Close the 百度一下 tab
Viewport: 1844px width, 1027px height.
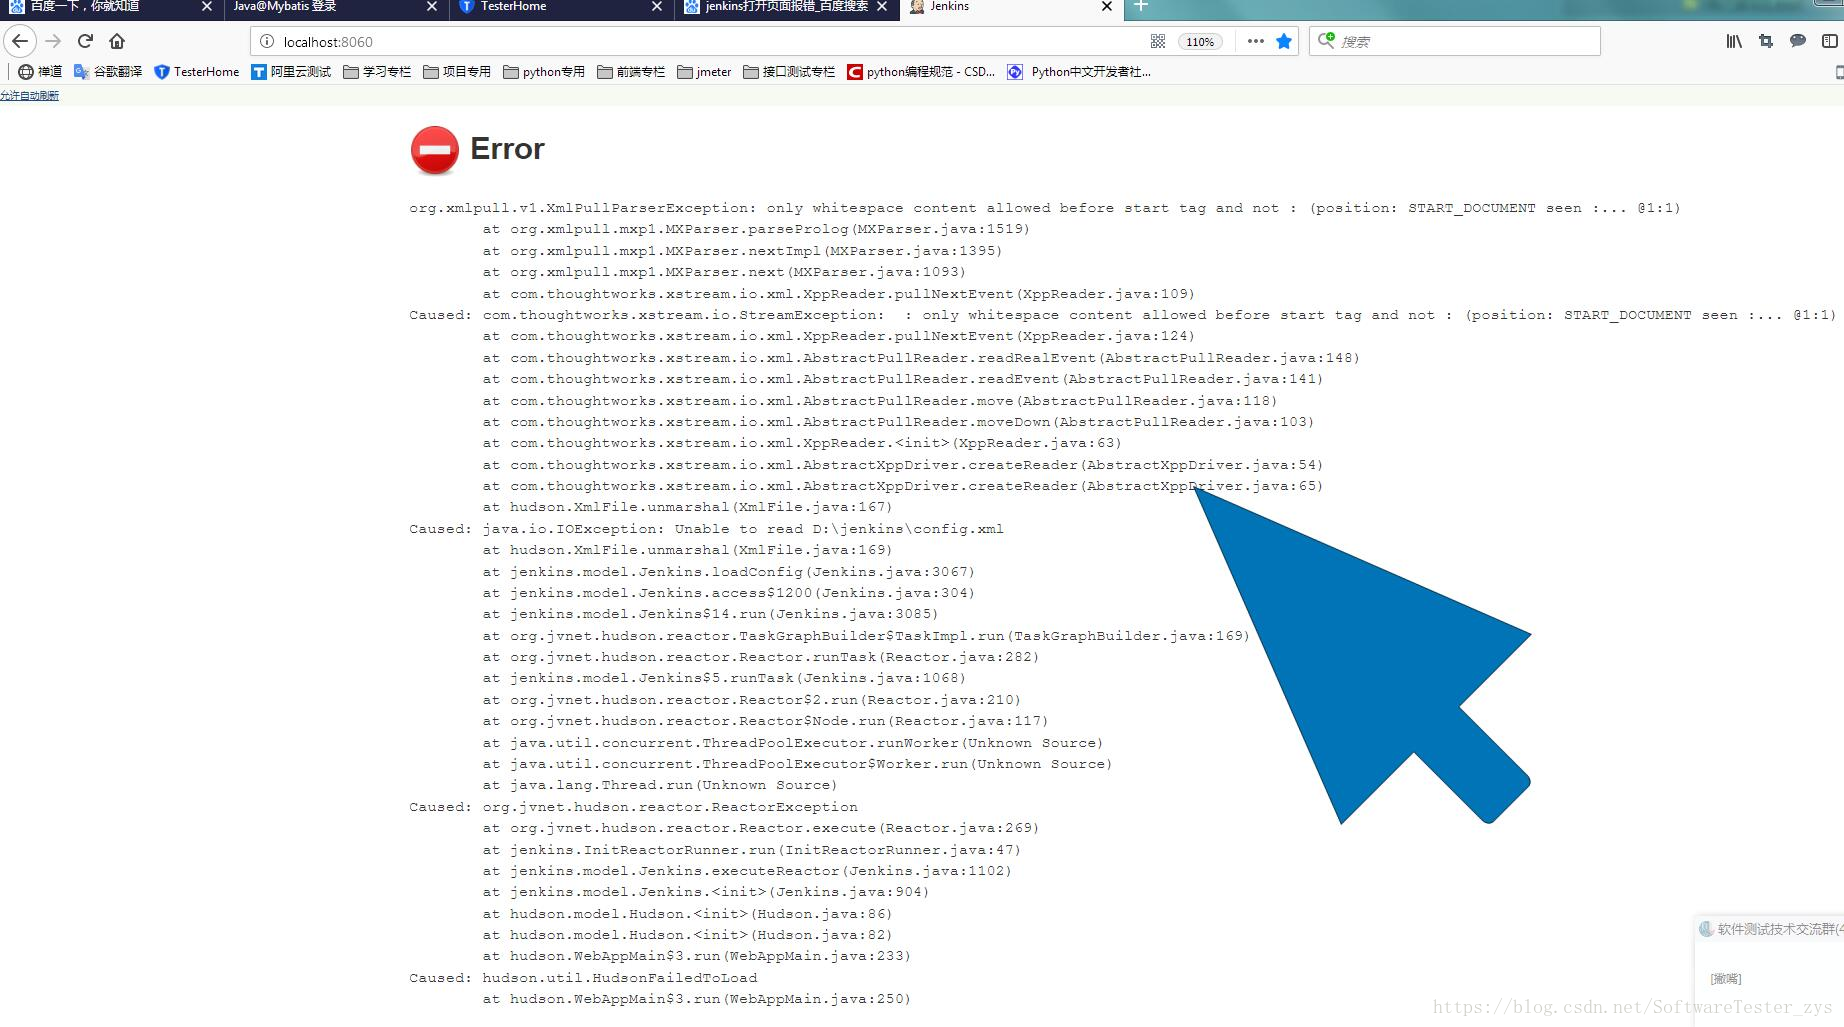[206, 6]
